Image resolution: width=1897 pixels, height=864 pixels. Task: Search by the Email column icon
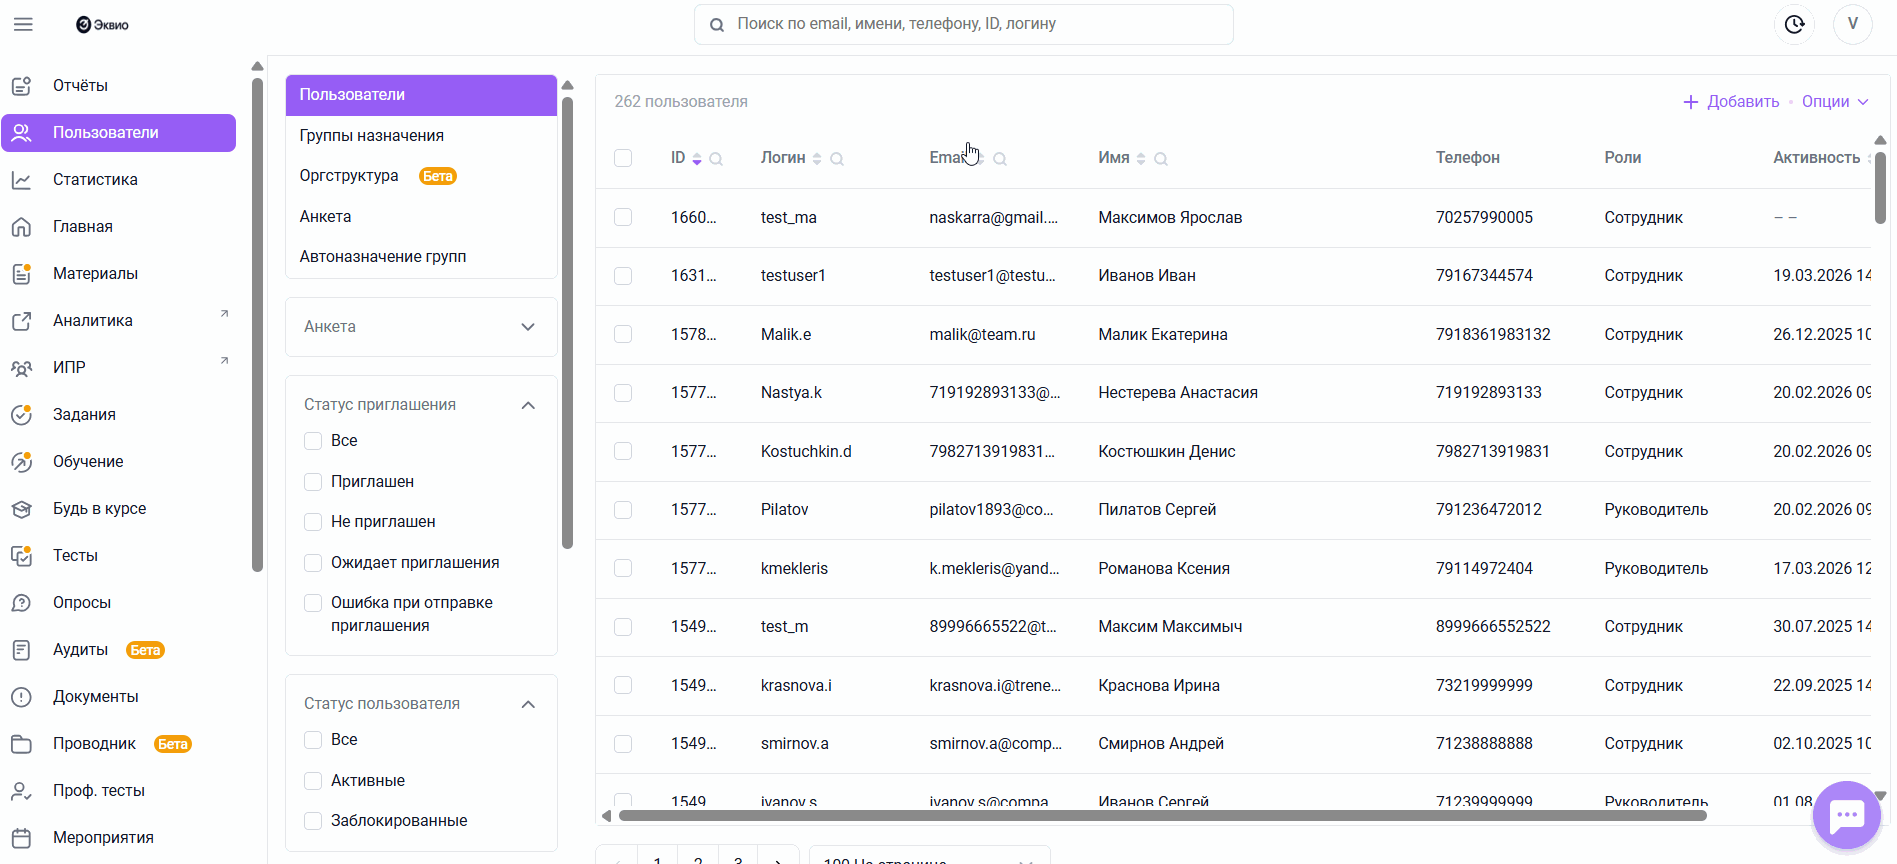[x=1000, y=159]
